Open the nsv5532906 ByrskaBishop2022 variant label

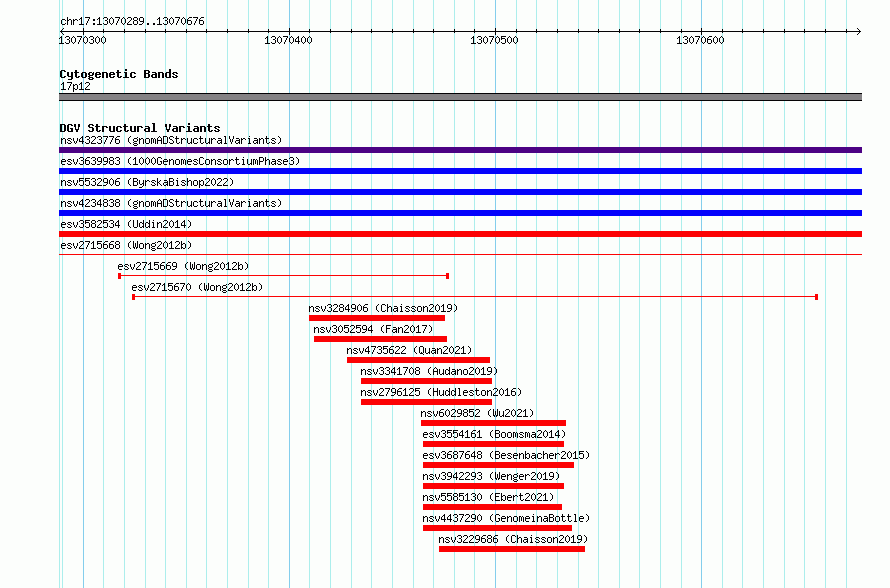click(147, 182)
